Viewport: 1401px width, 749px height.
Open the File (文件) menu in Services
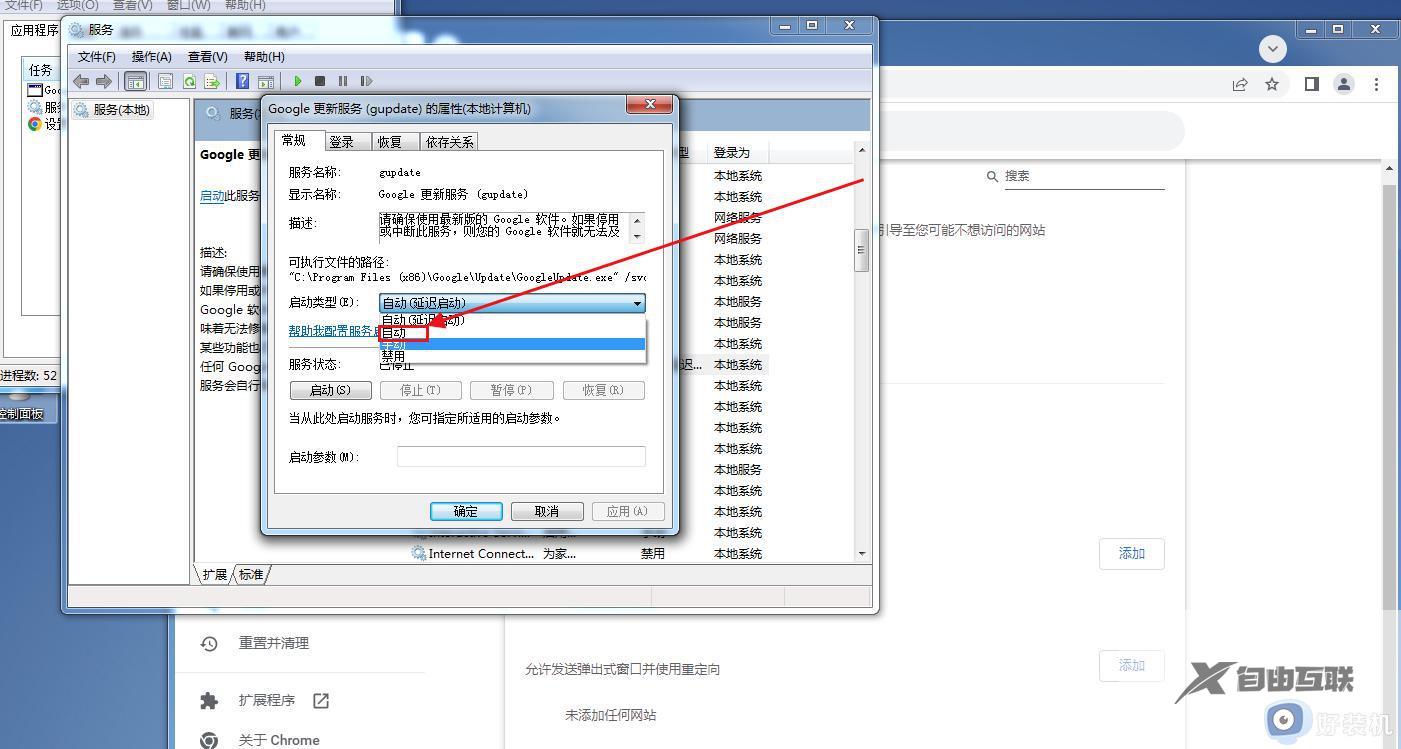click(x=97, y=57)
